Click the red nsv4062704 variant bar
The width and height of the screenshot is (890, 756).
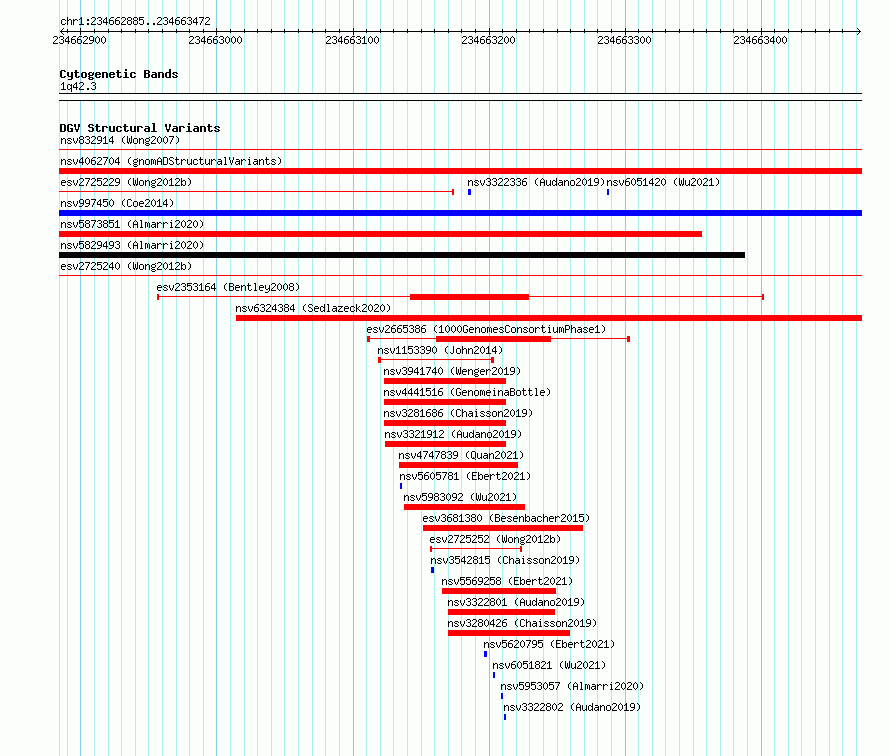[x=460, y=171]
